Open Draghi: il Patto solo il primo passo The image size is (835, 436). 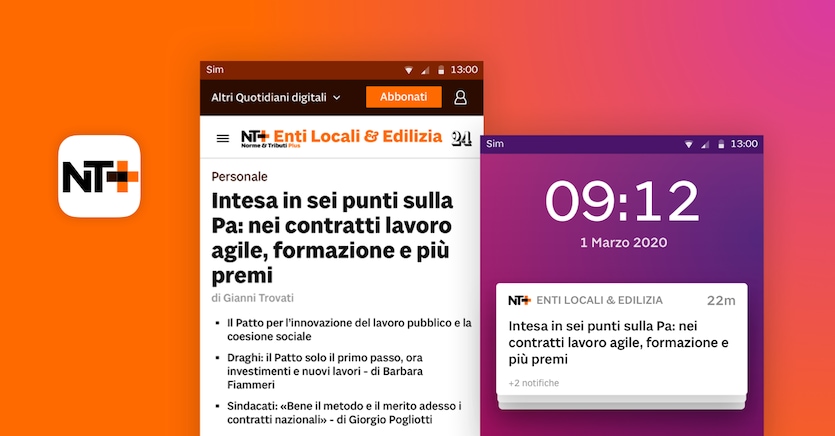tap(325, 371)
